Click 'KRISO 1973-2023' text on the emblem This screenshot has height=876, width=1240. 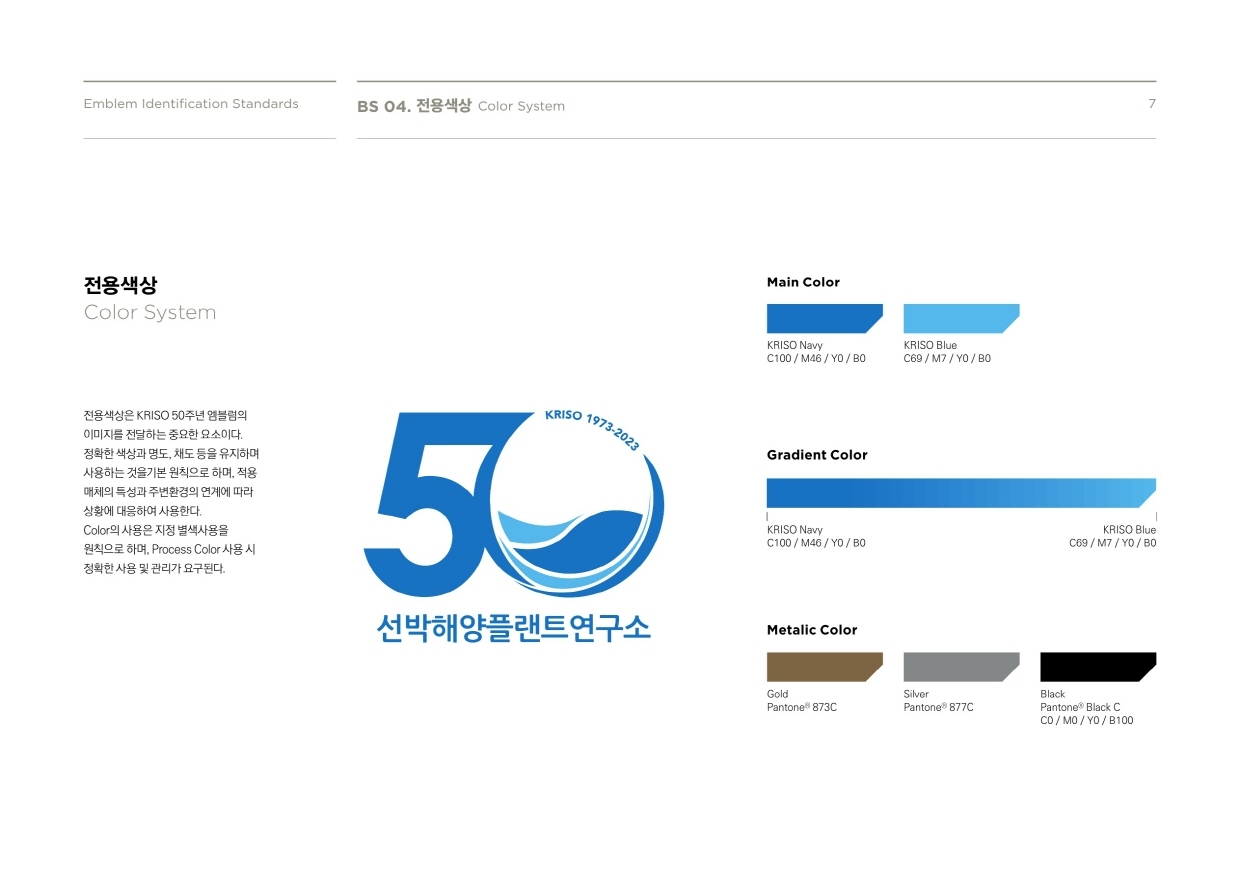pyautogui.click(x=592, y=429)
